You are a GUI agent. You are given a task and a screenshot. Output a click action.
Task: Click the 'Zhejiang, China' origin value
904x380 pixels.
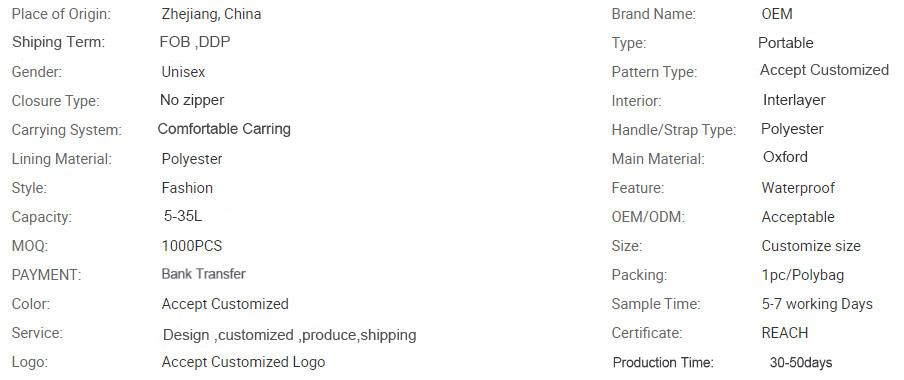click(x=211, y=14)
